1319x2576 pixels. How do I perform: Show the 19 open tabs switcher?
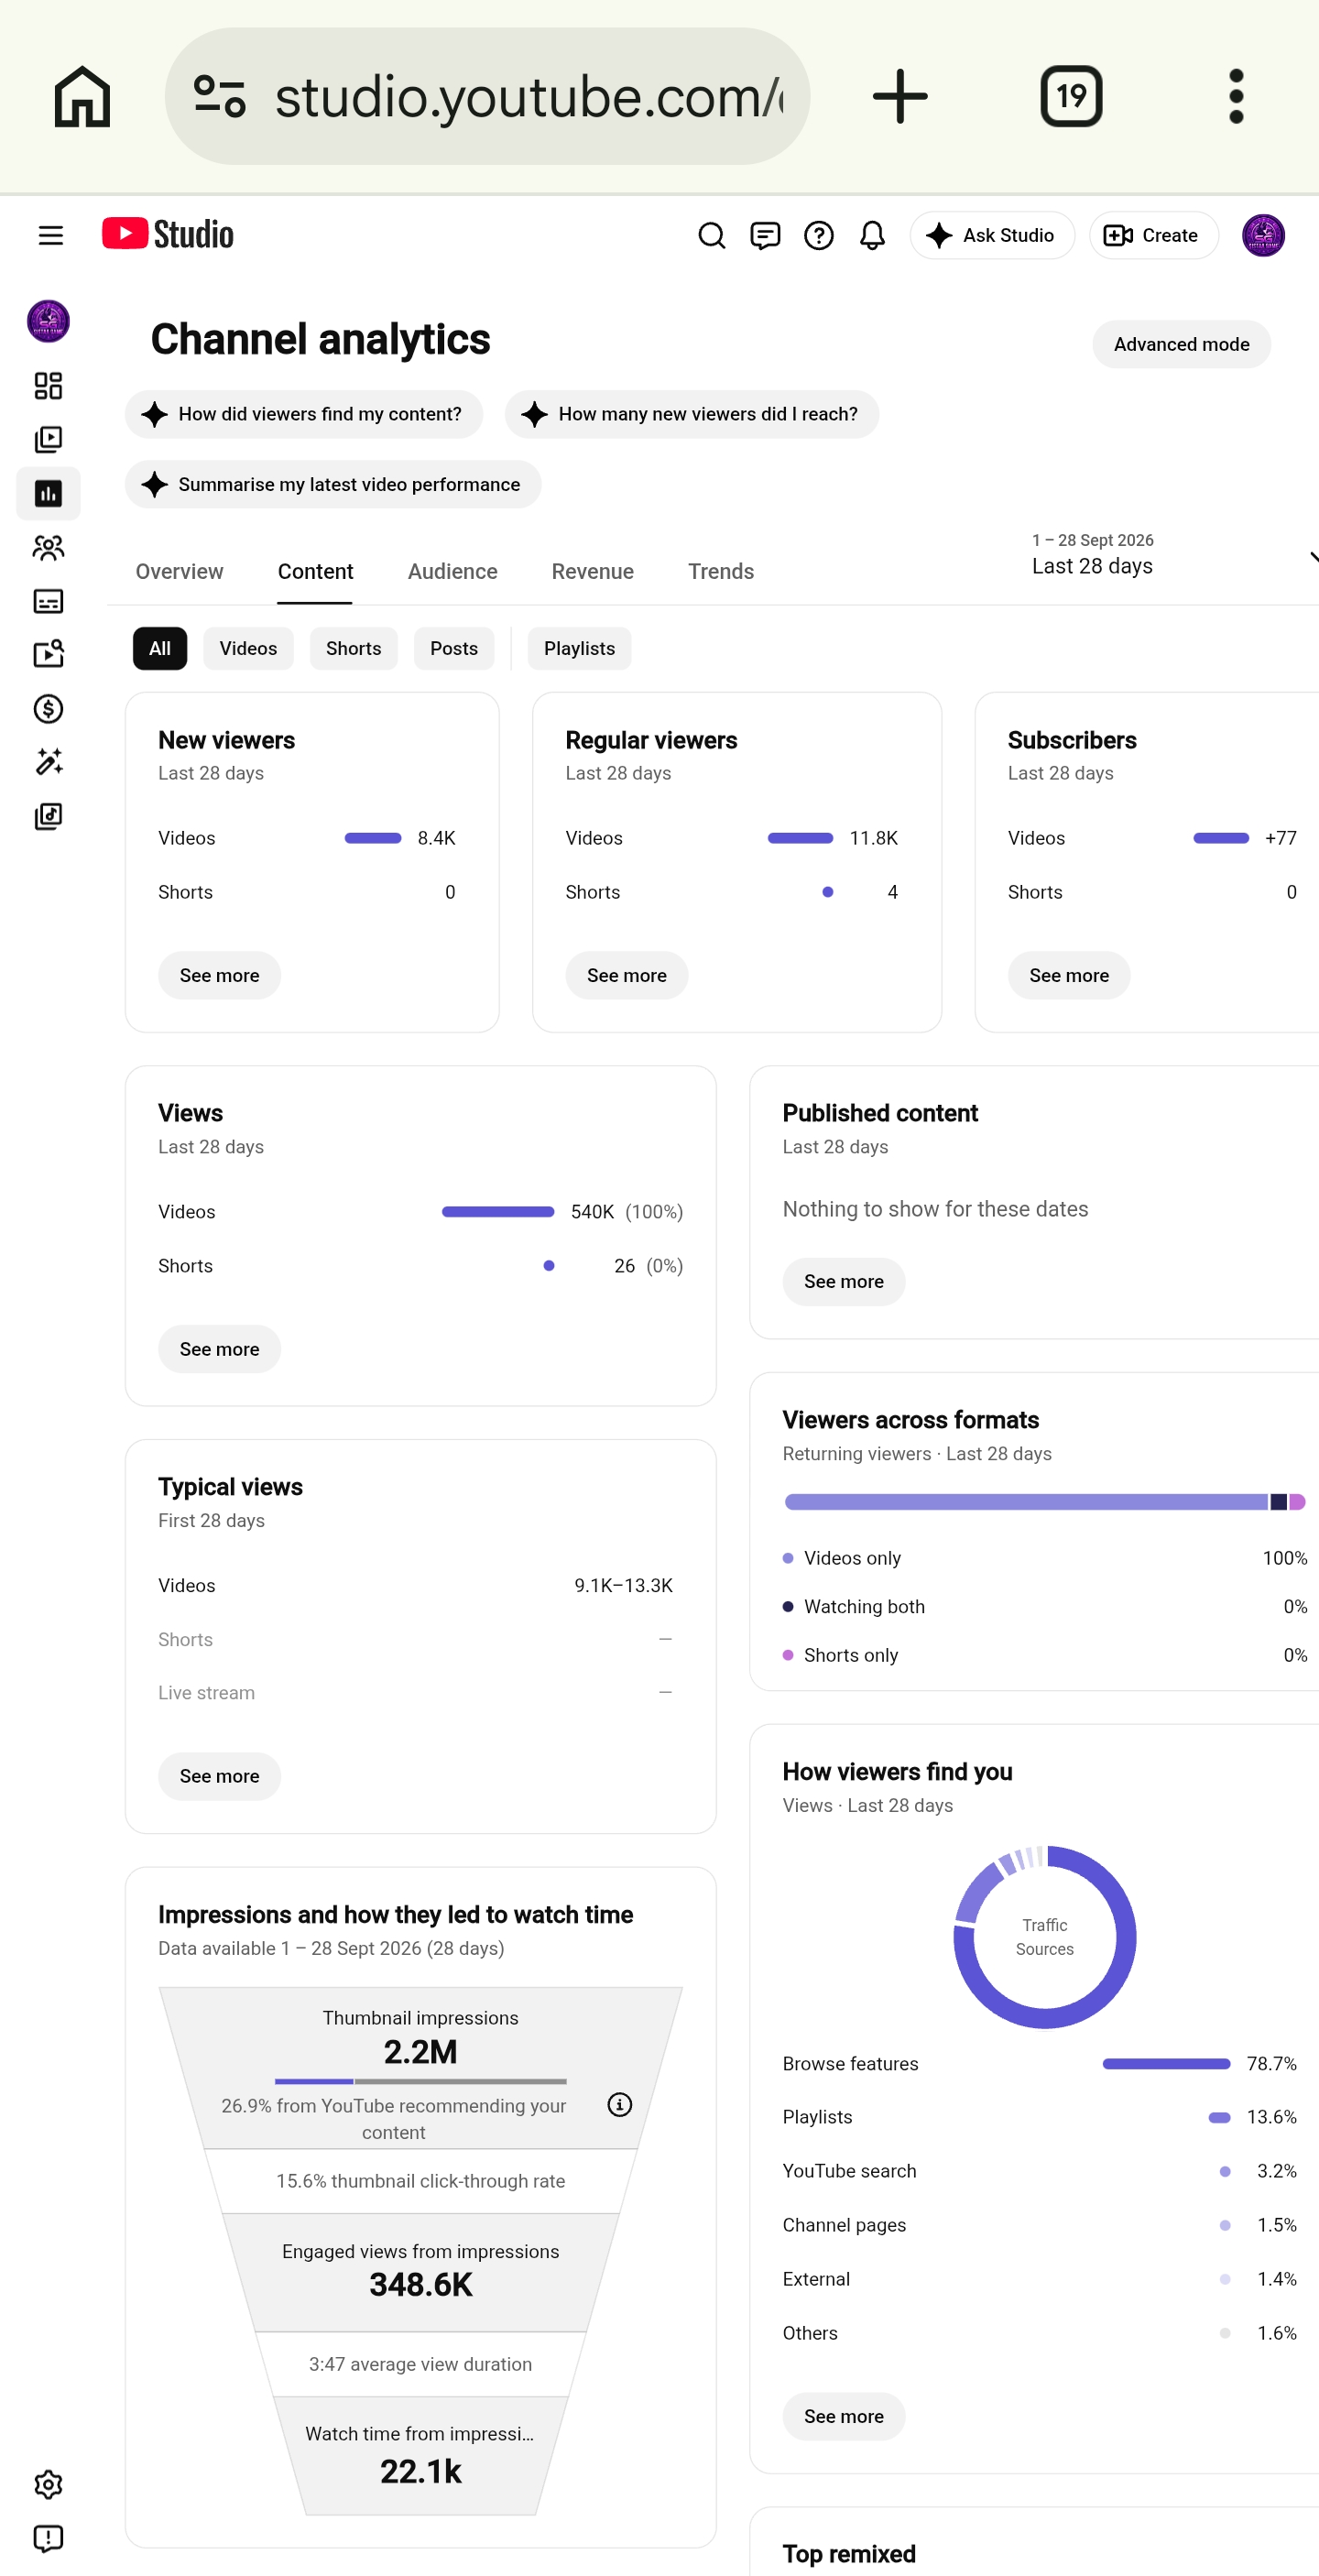click(x=1071, y=96)
